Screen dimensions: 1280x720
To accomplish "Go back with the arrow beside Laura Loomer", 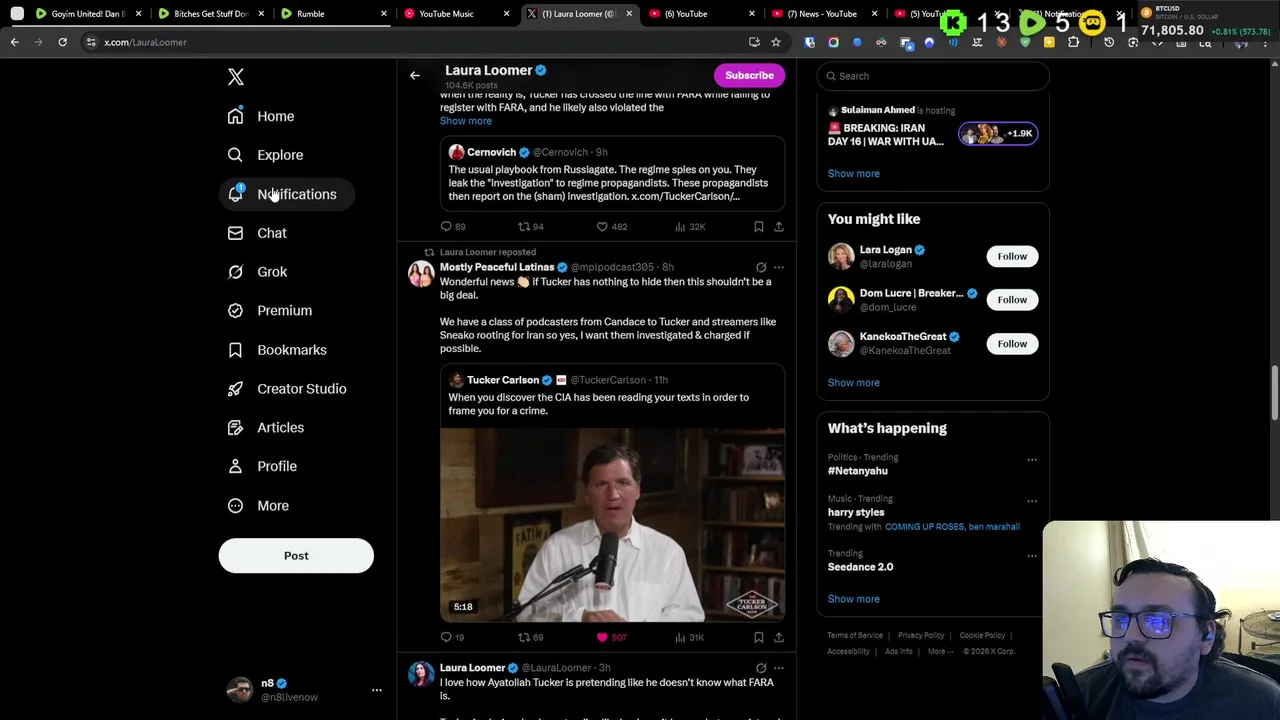I will click(x=415, y=75).
